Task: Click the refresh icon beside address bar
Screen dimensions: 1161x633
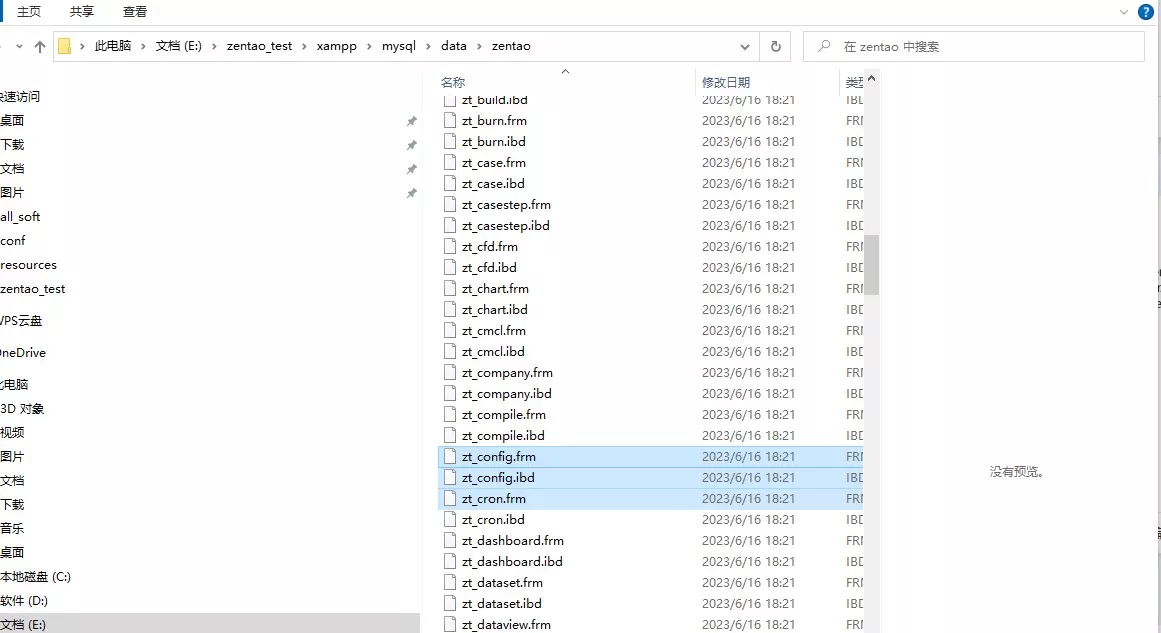Action: (775, 46)
